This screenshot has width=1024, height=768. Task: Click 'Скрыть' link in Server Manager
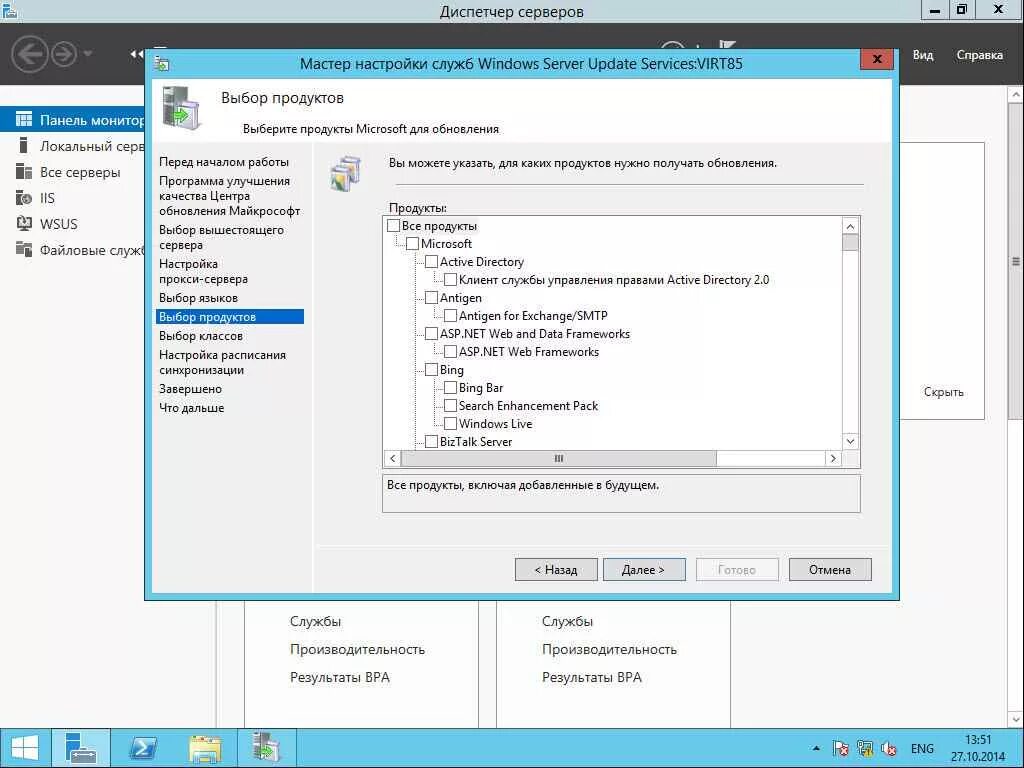point(944,392)
